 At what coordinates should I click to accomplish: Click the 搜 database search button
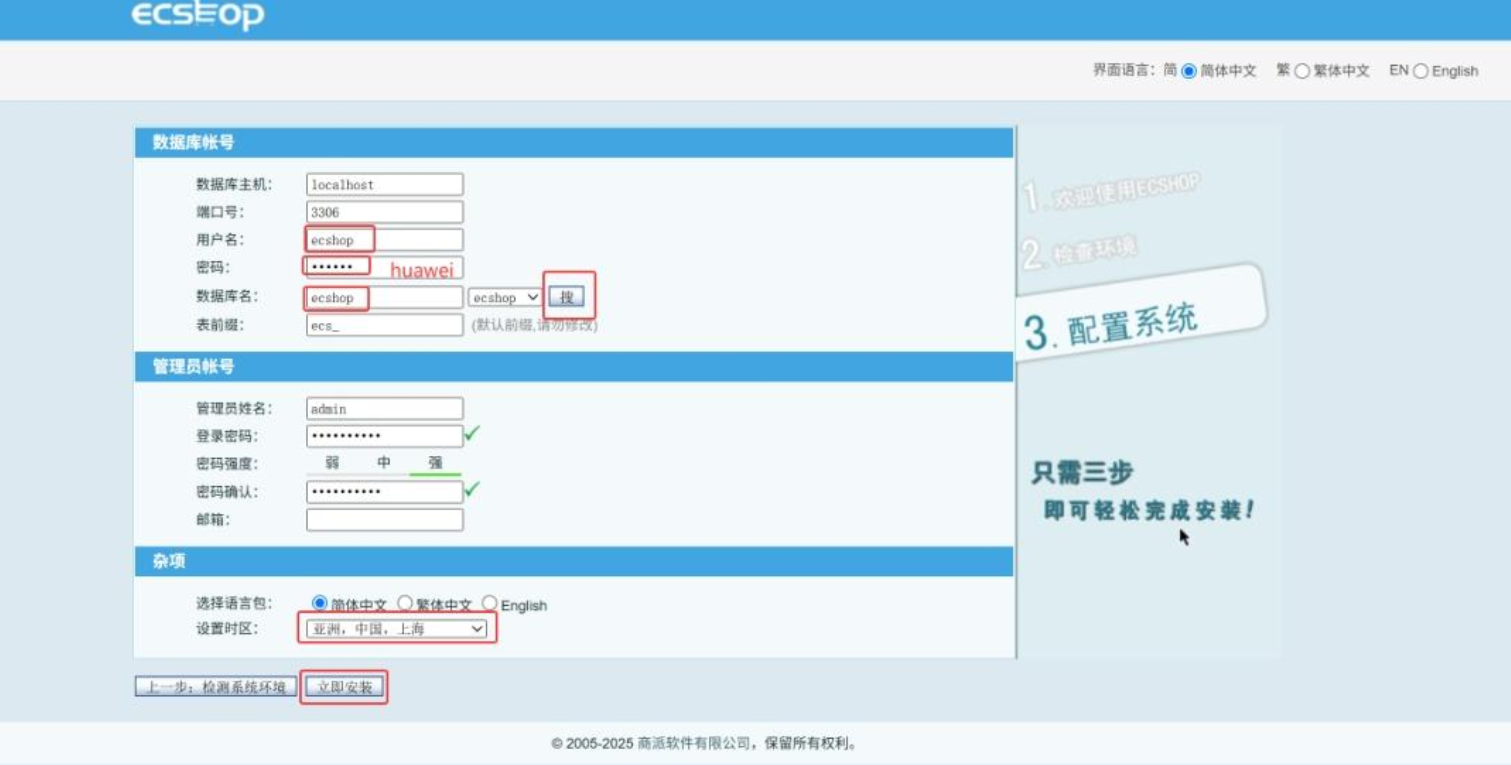point(567,297)
